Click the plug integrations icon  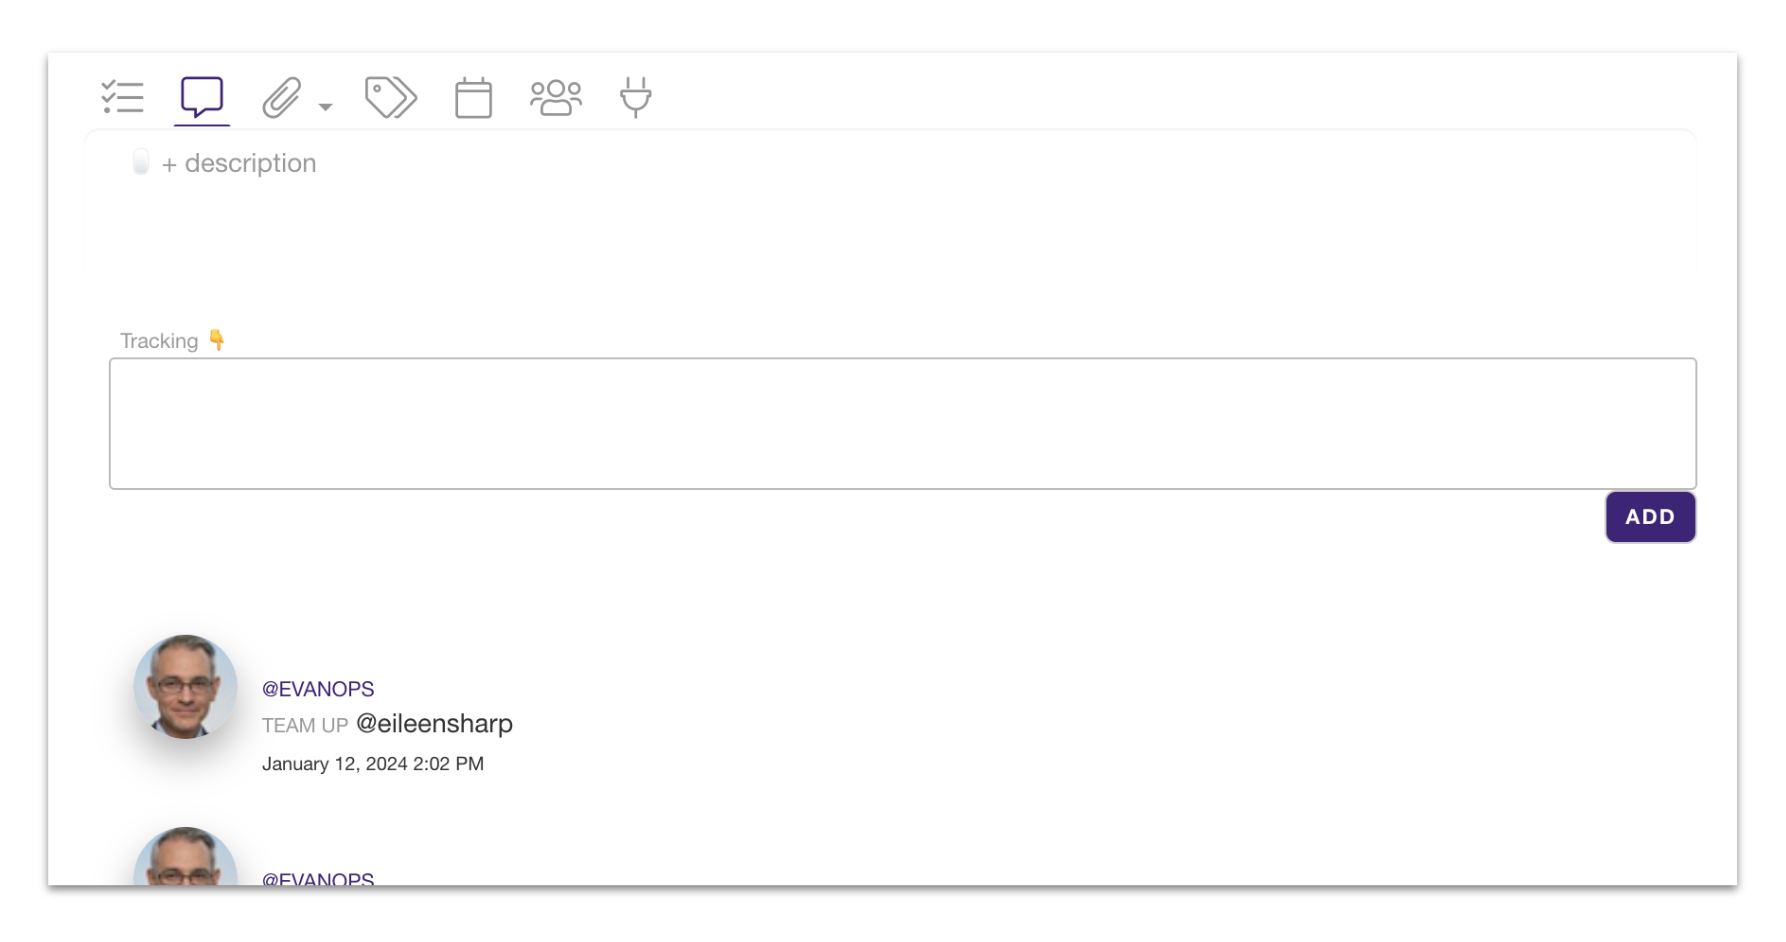[636, 97]
